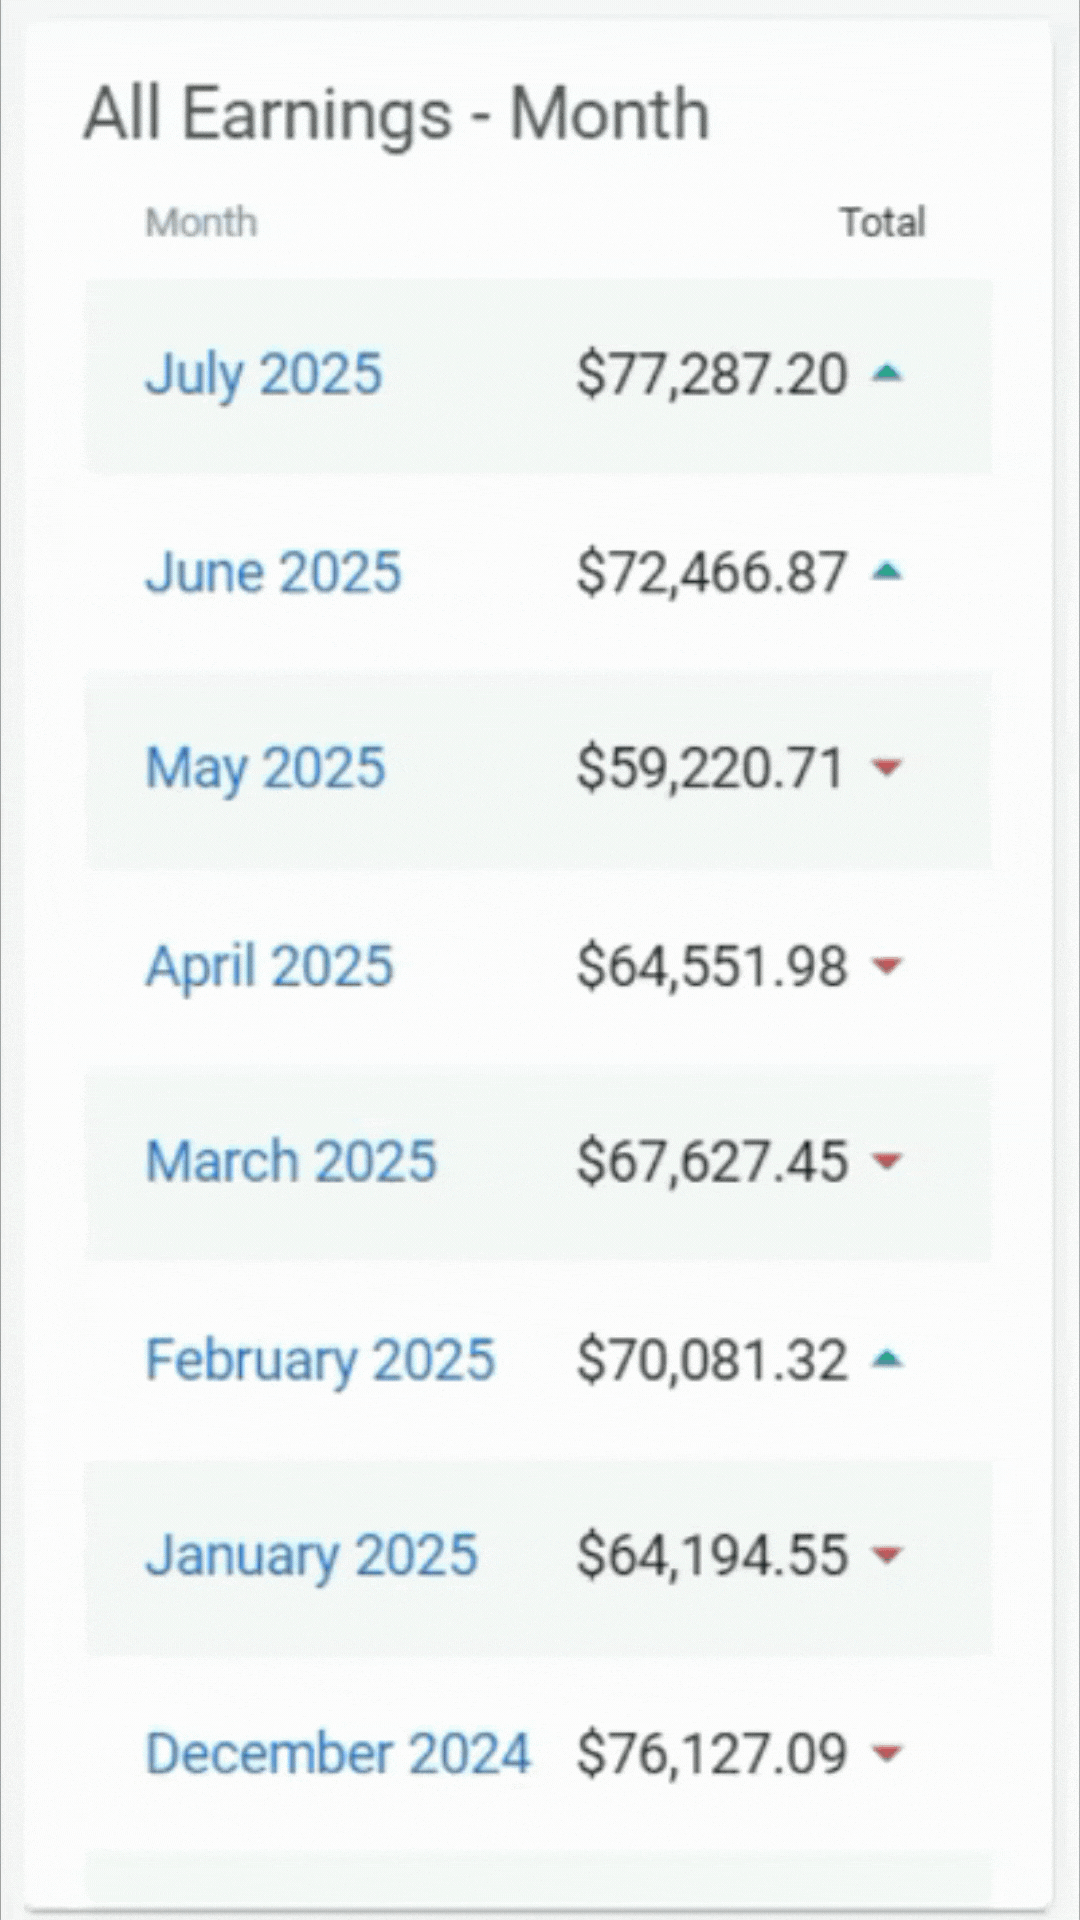
Task: Click the green up arrow beside February 2025 total
Action: [887, 1358]
